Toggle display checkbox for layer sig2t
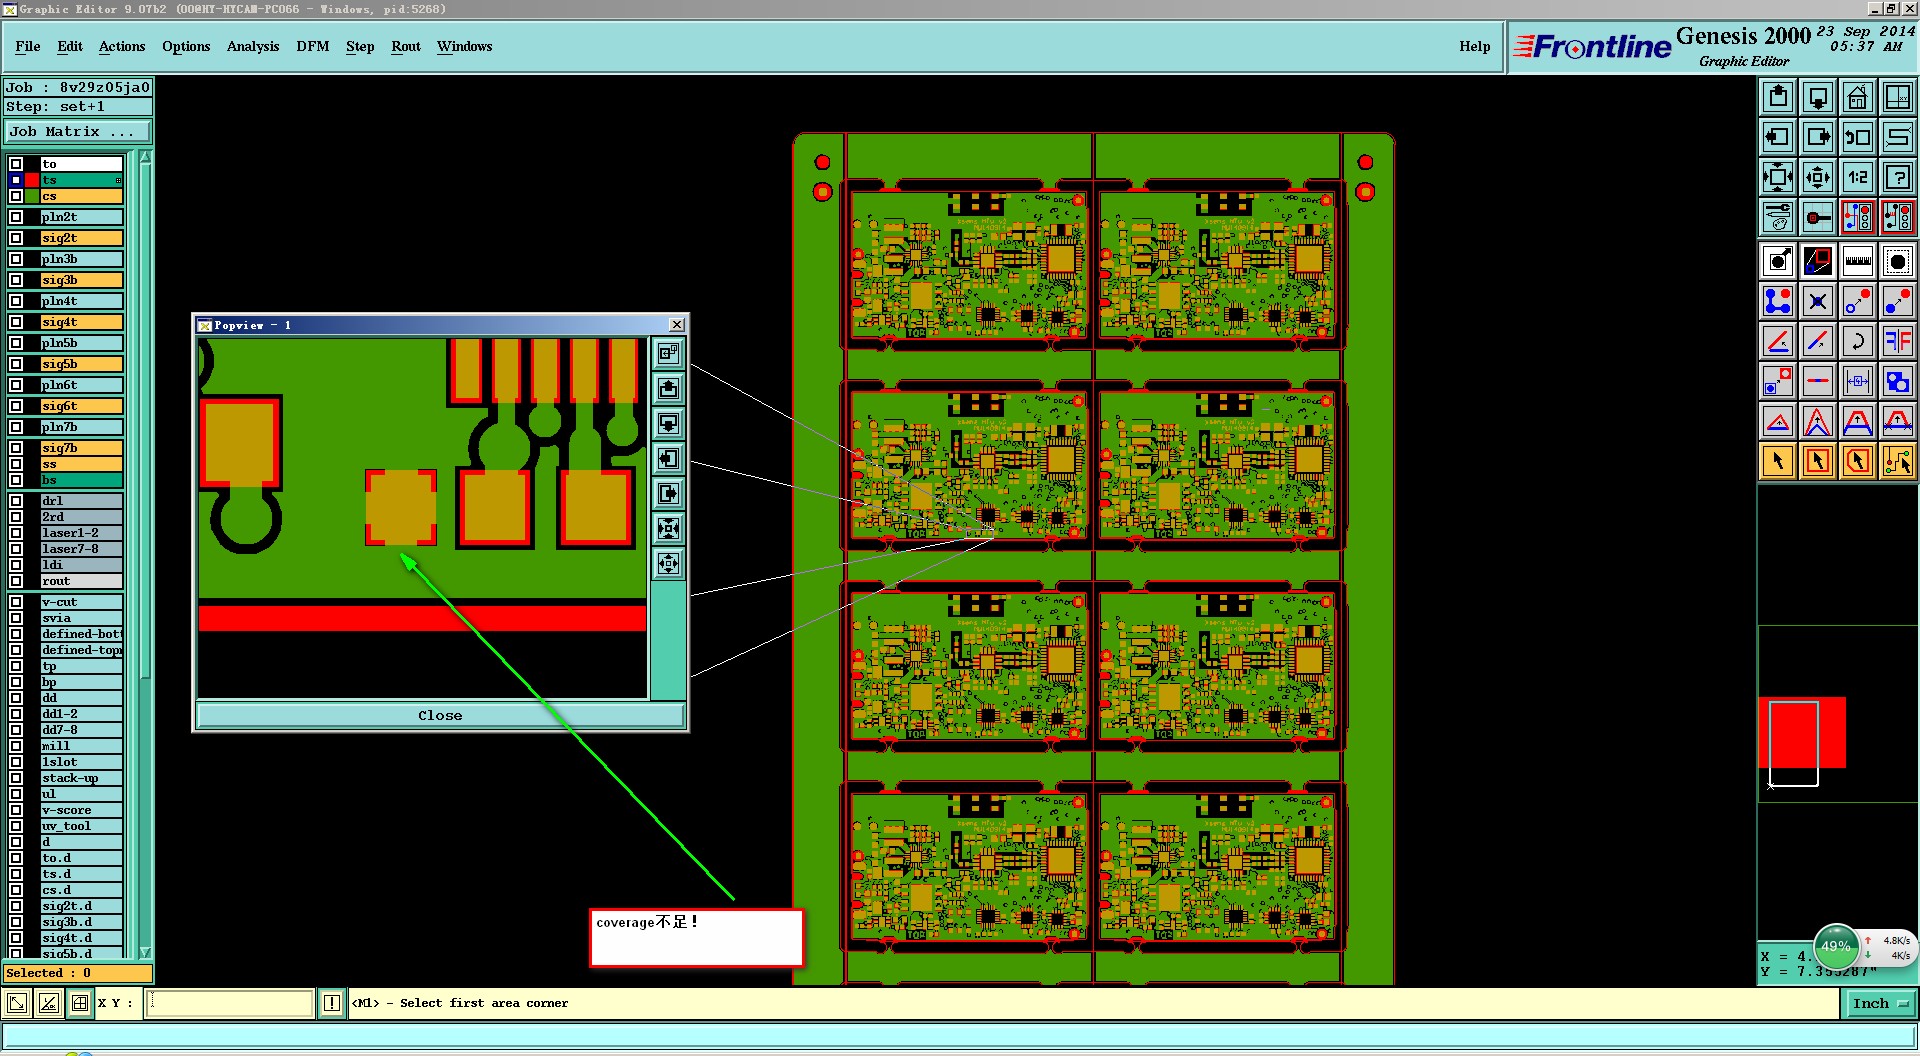Viewport: 1920px width, 1056px height. (16, 238)
